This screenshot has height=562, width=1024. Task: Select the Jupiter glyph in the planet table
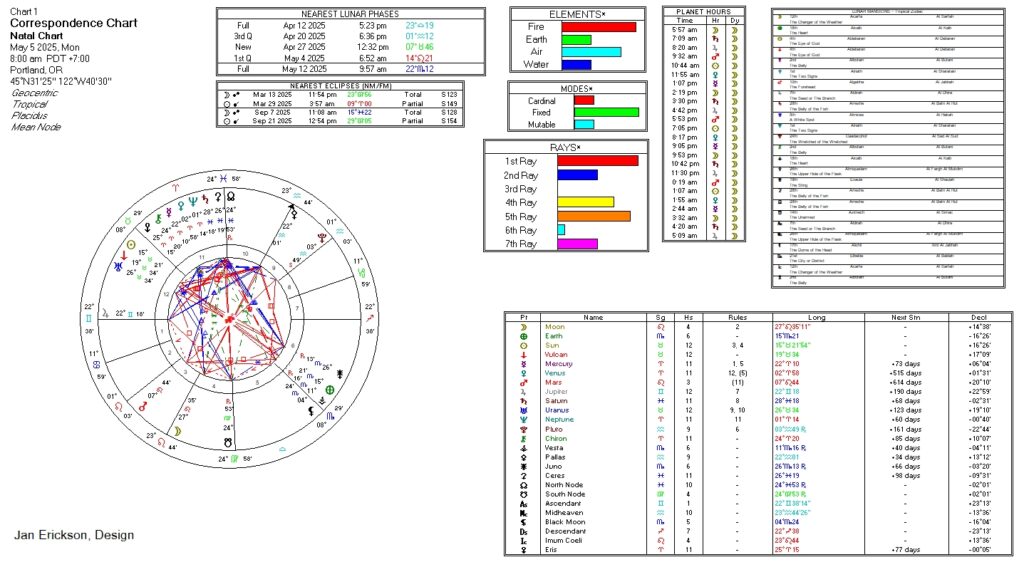coord(523,392)
